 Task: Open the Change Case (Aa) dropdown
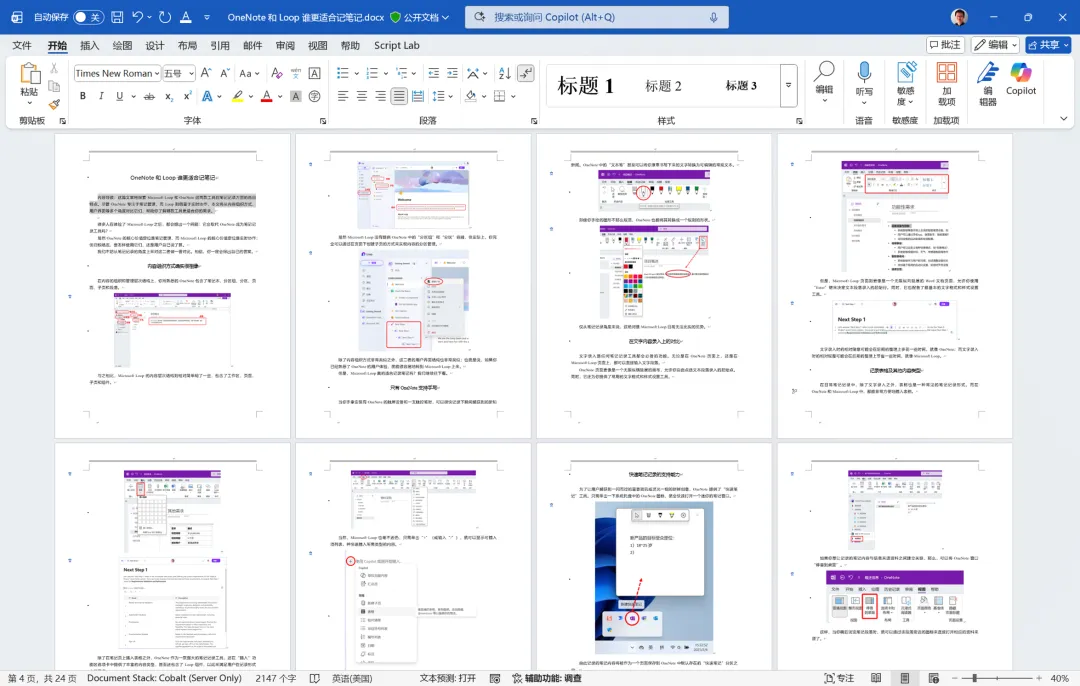pos(249,73)
